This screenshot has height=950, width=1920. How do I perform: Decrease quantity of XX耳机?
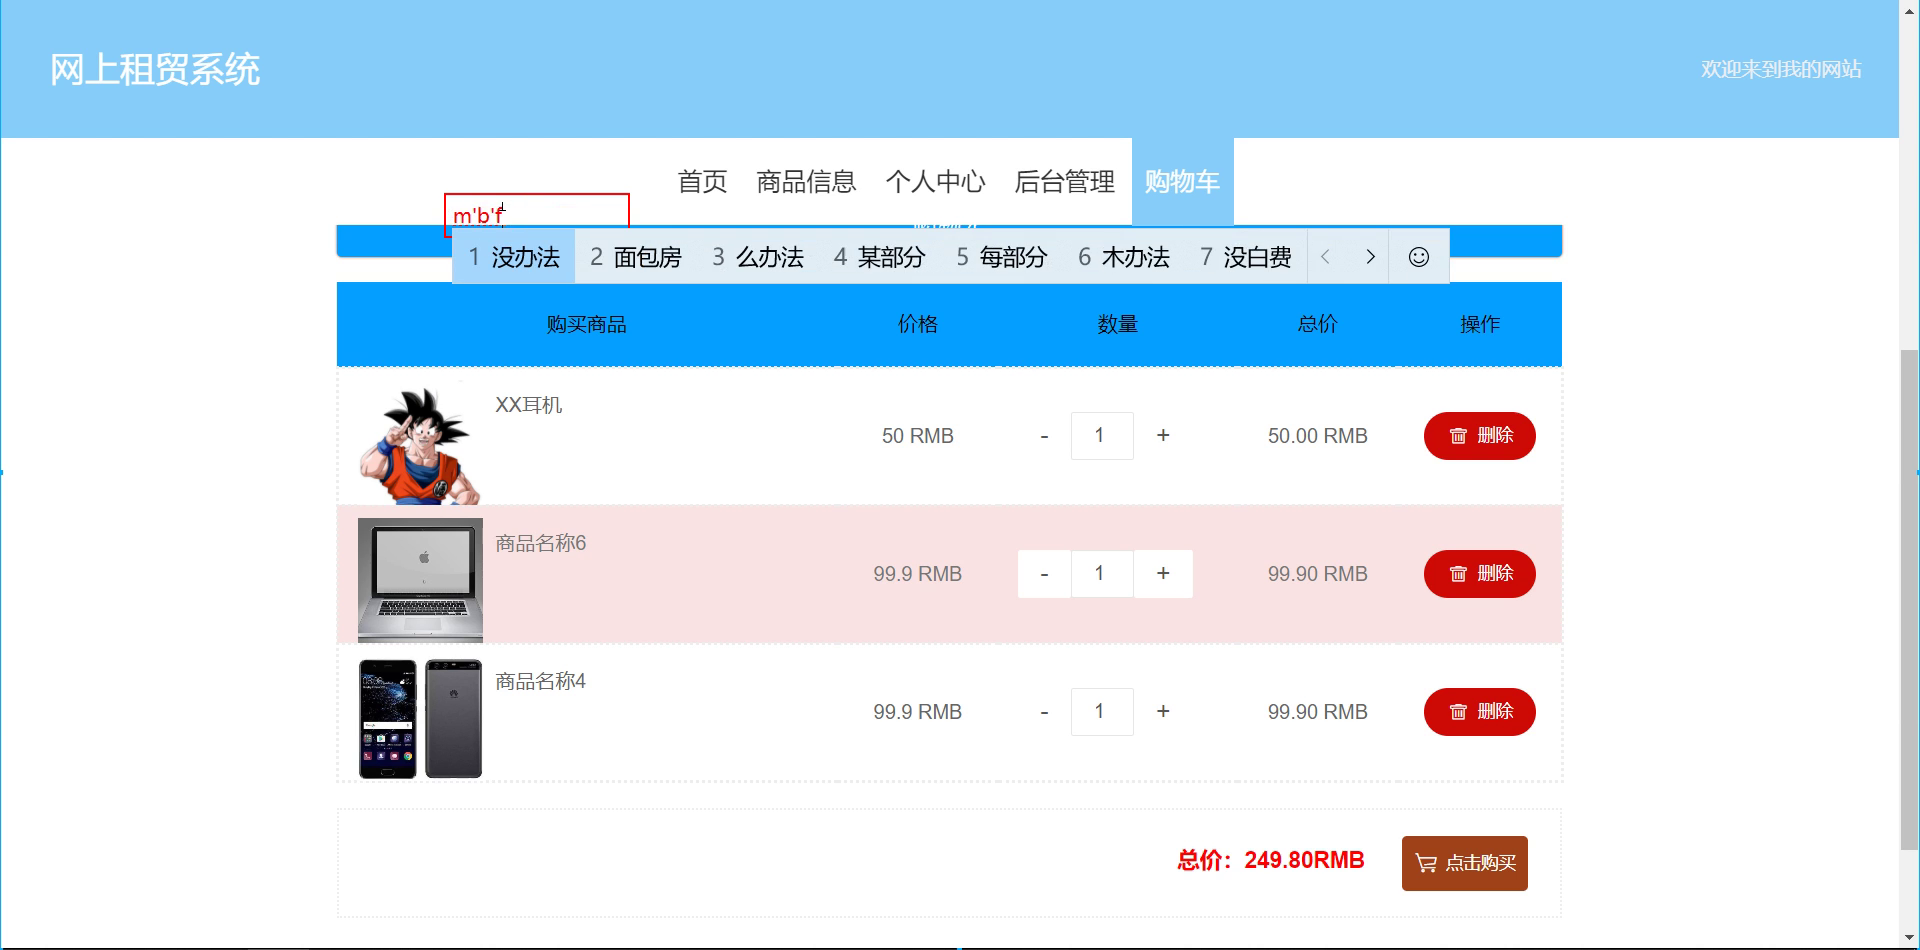coord(1044,436)
